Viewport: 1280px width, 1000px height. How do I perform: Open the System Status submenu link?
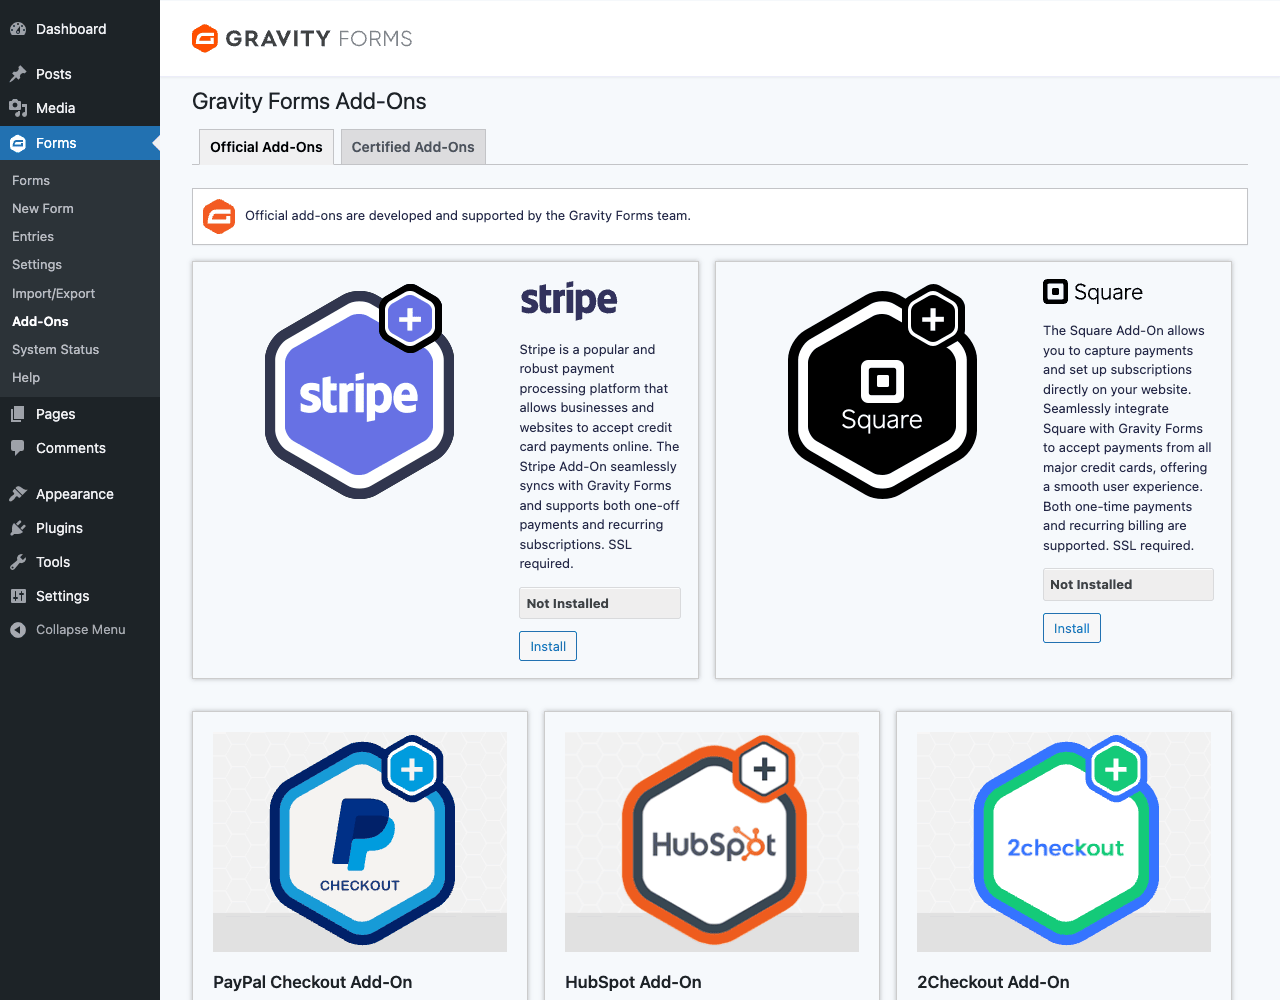pos(56,349)
